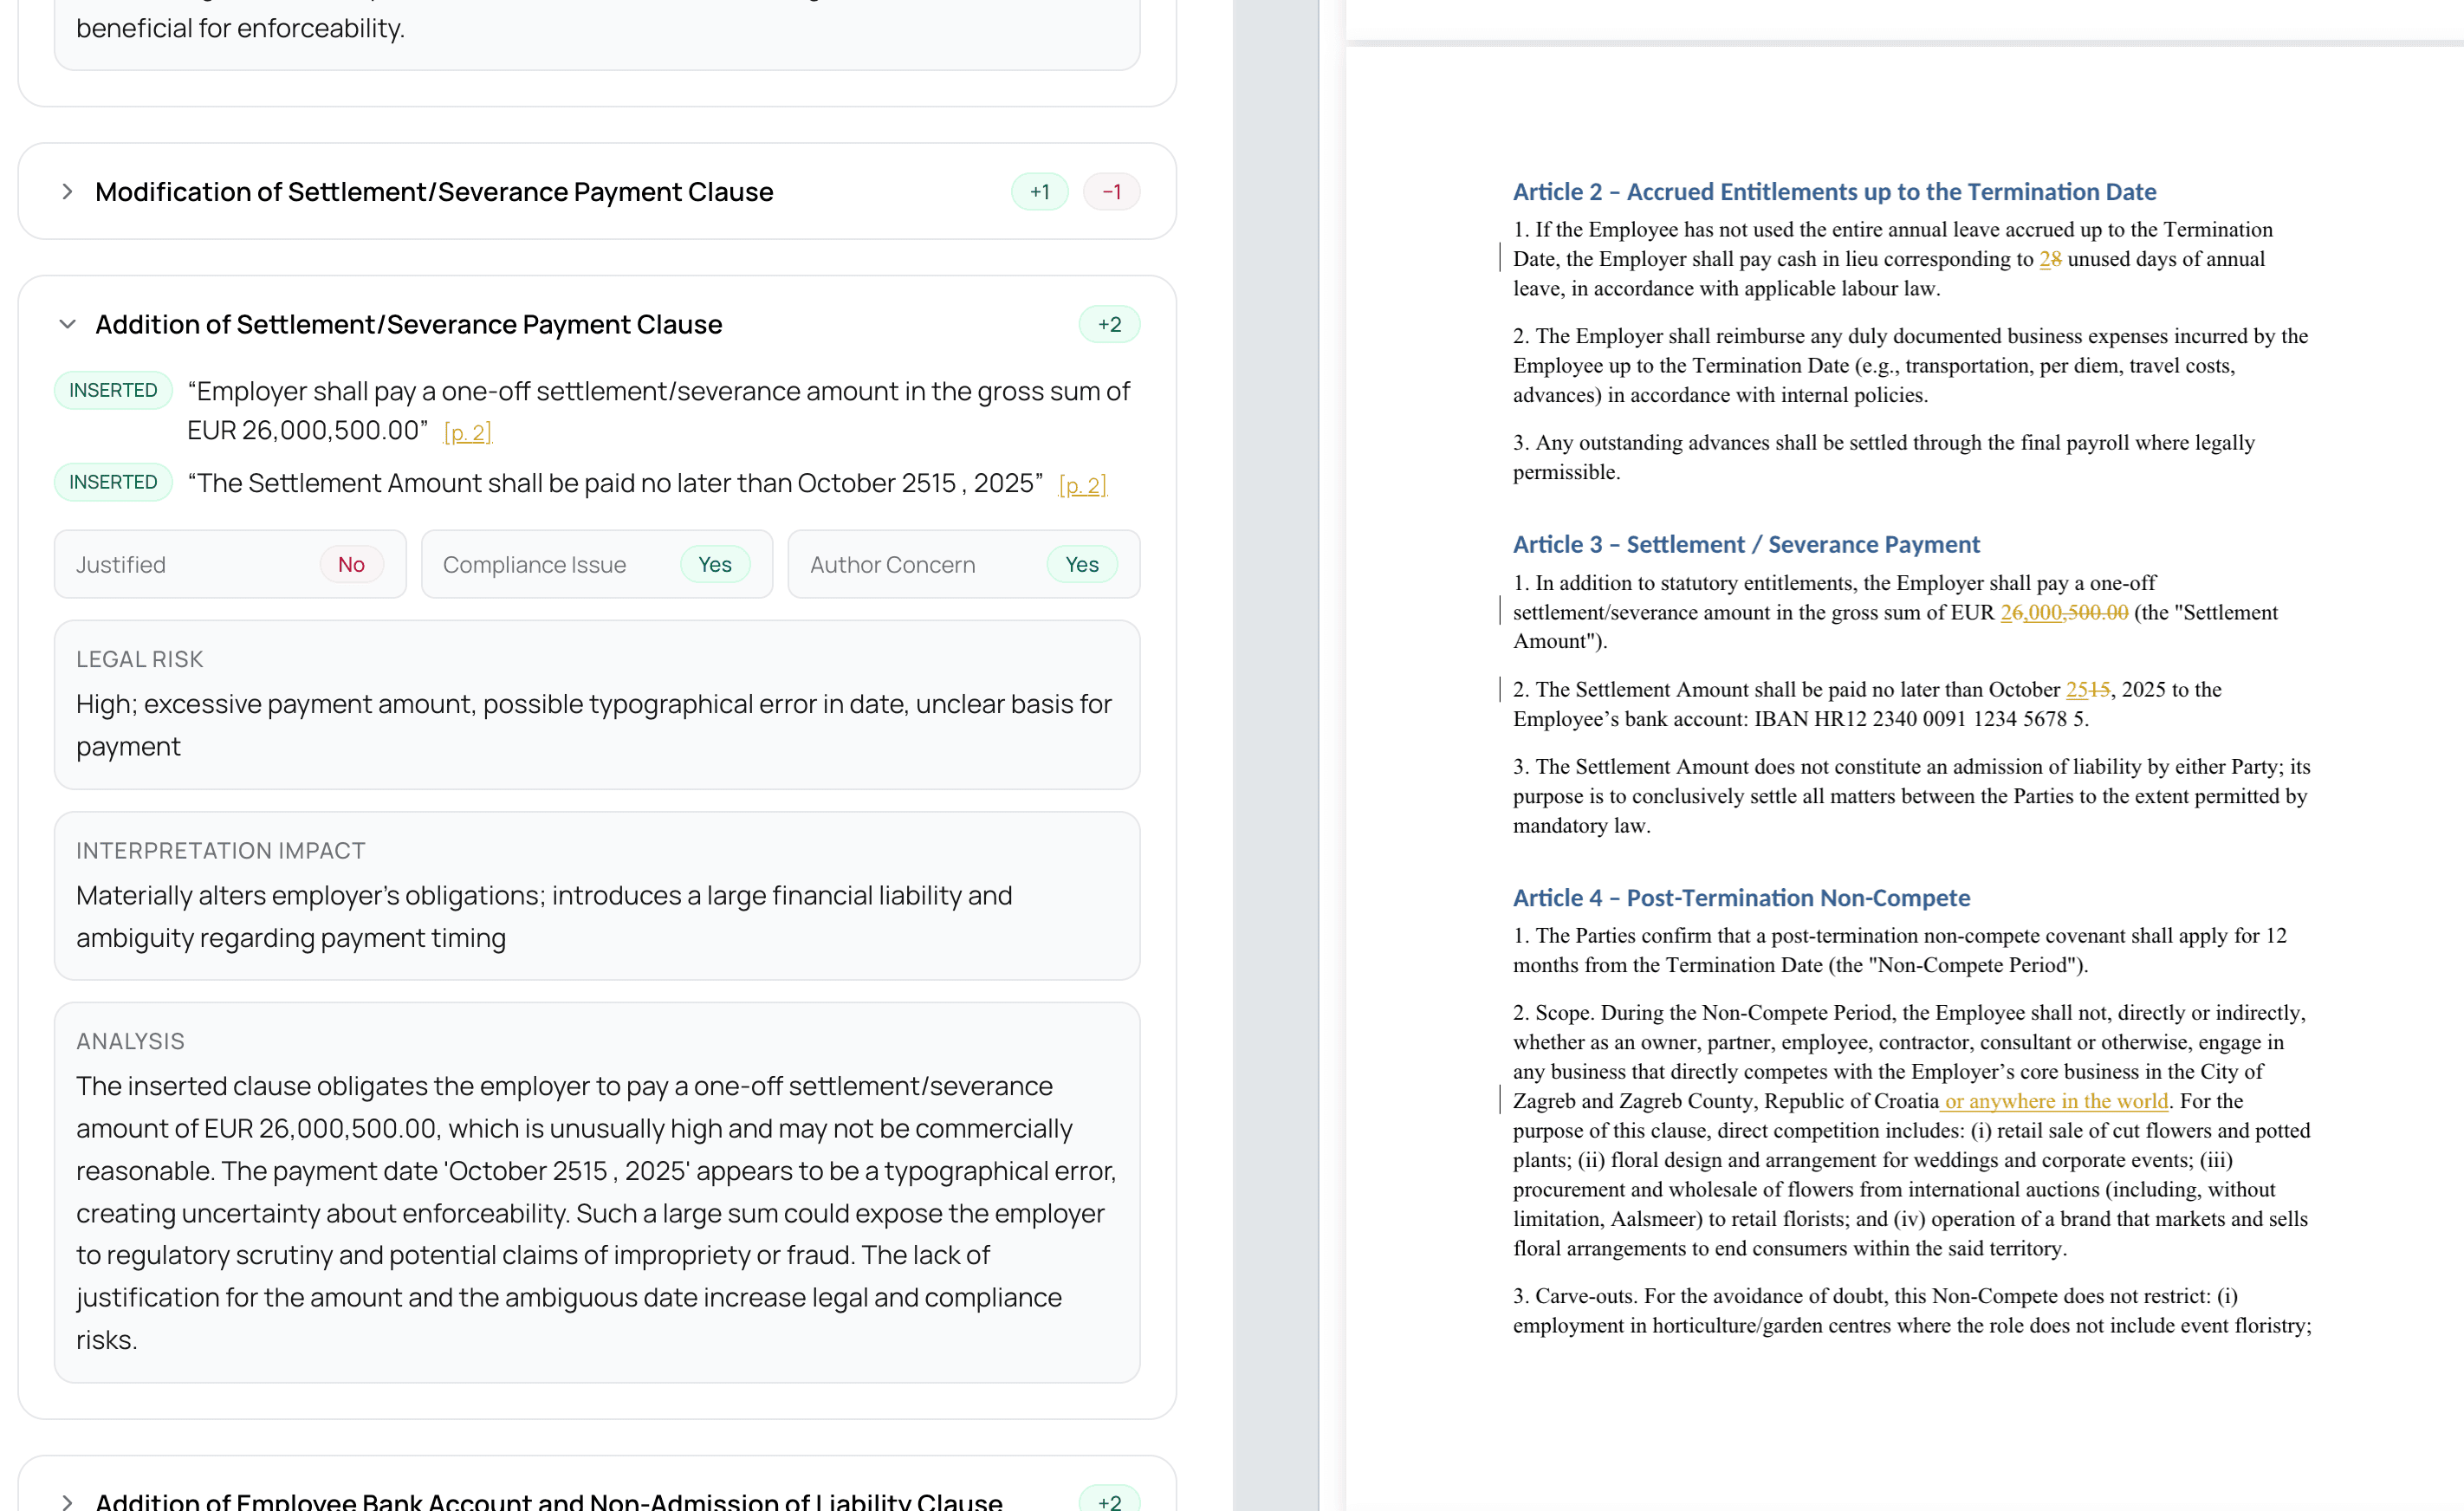
Task: Toggle Author Concern Yes indicator
Action: point(1081,564)
